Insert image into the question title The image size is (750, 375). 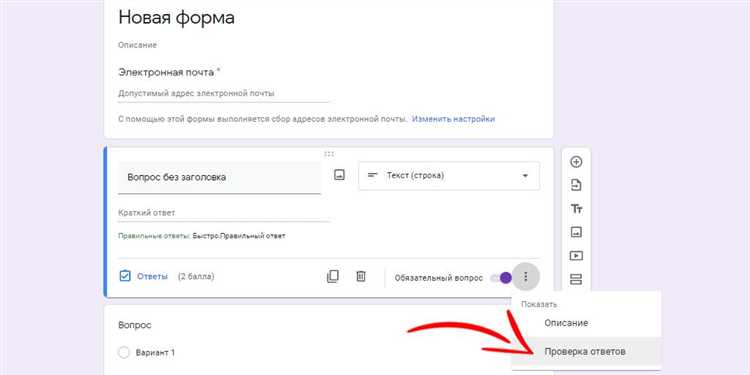(339, 175)
